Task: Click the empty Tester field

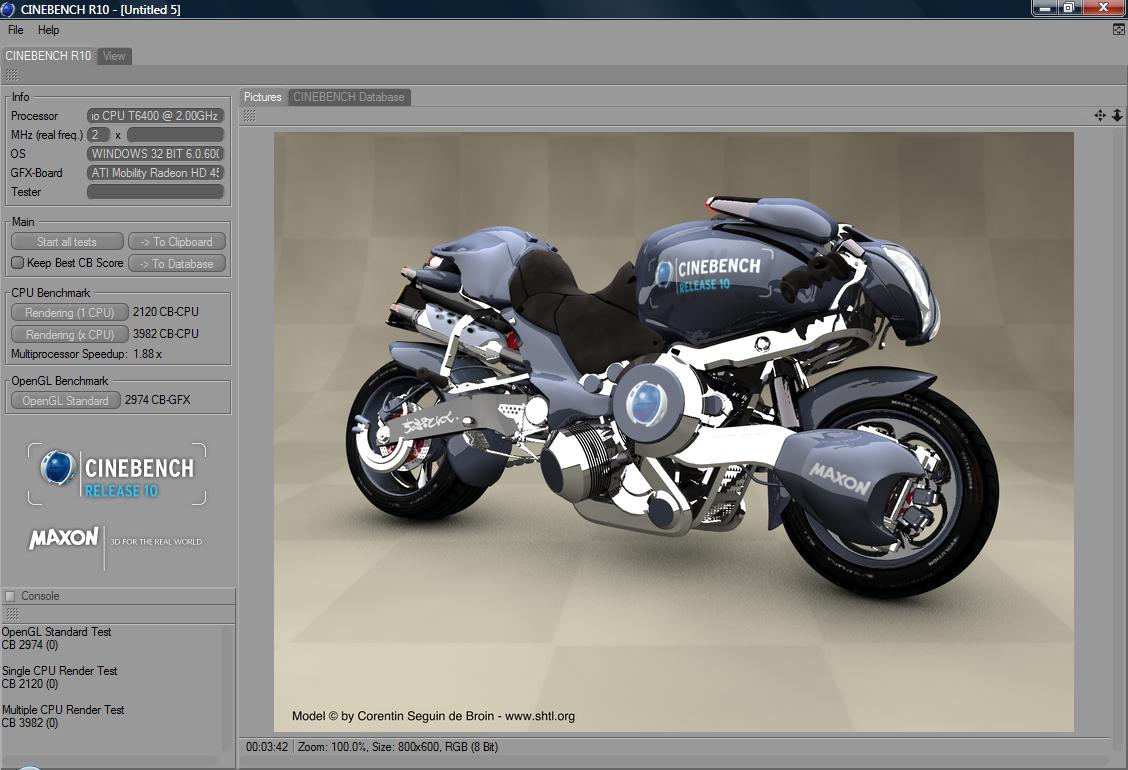Action: tap(155, 191)
